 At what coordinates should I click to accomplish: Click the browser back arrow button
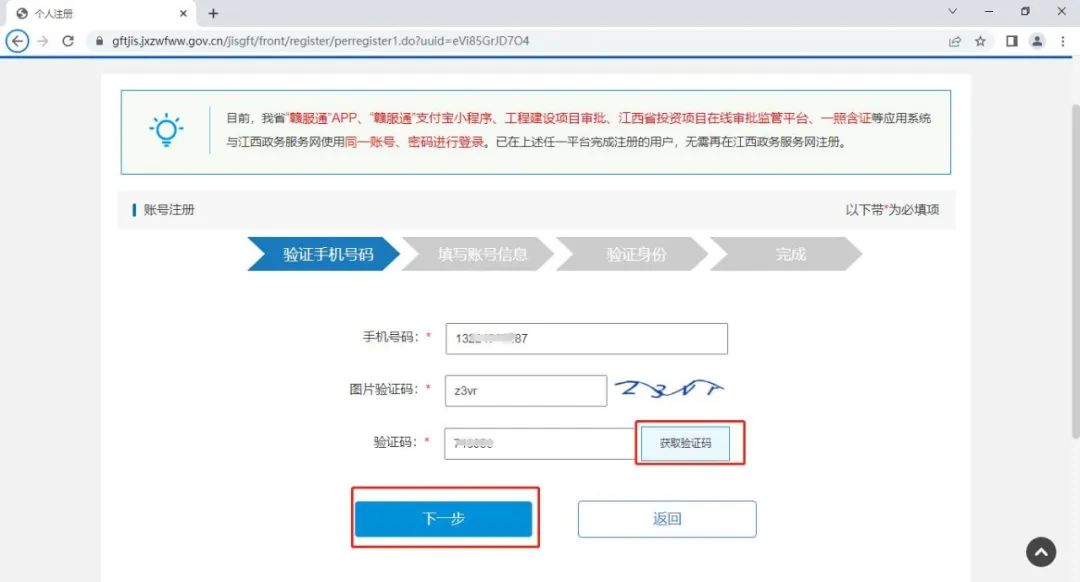pyautogui.click(x=17, y=41)
